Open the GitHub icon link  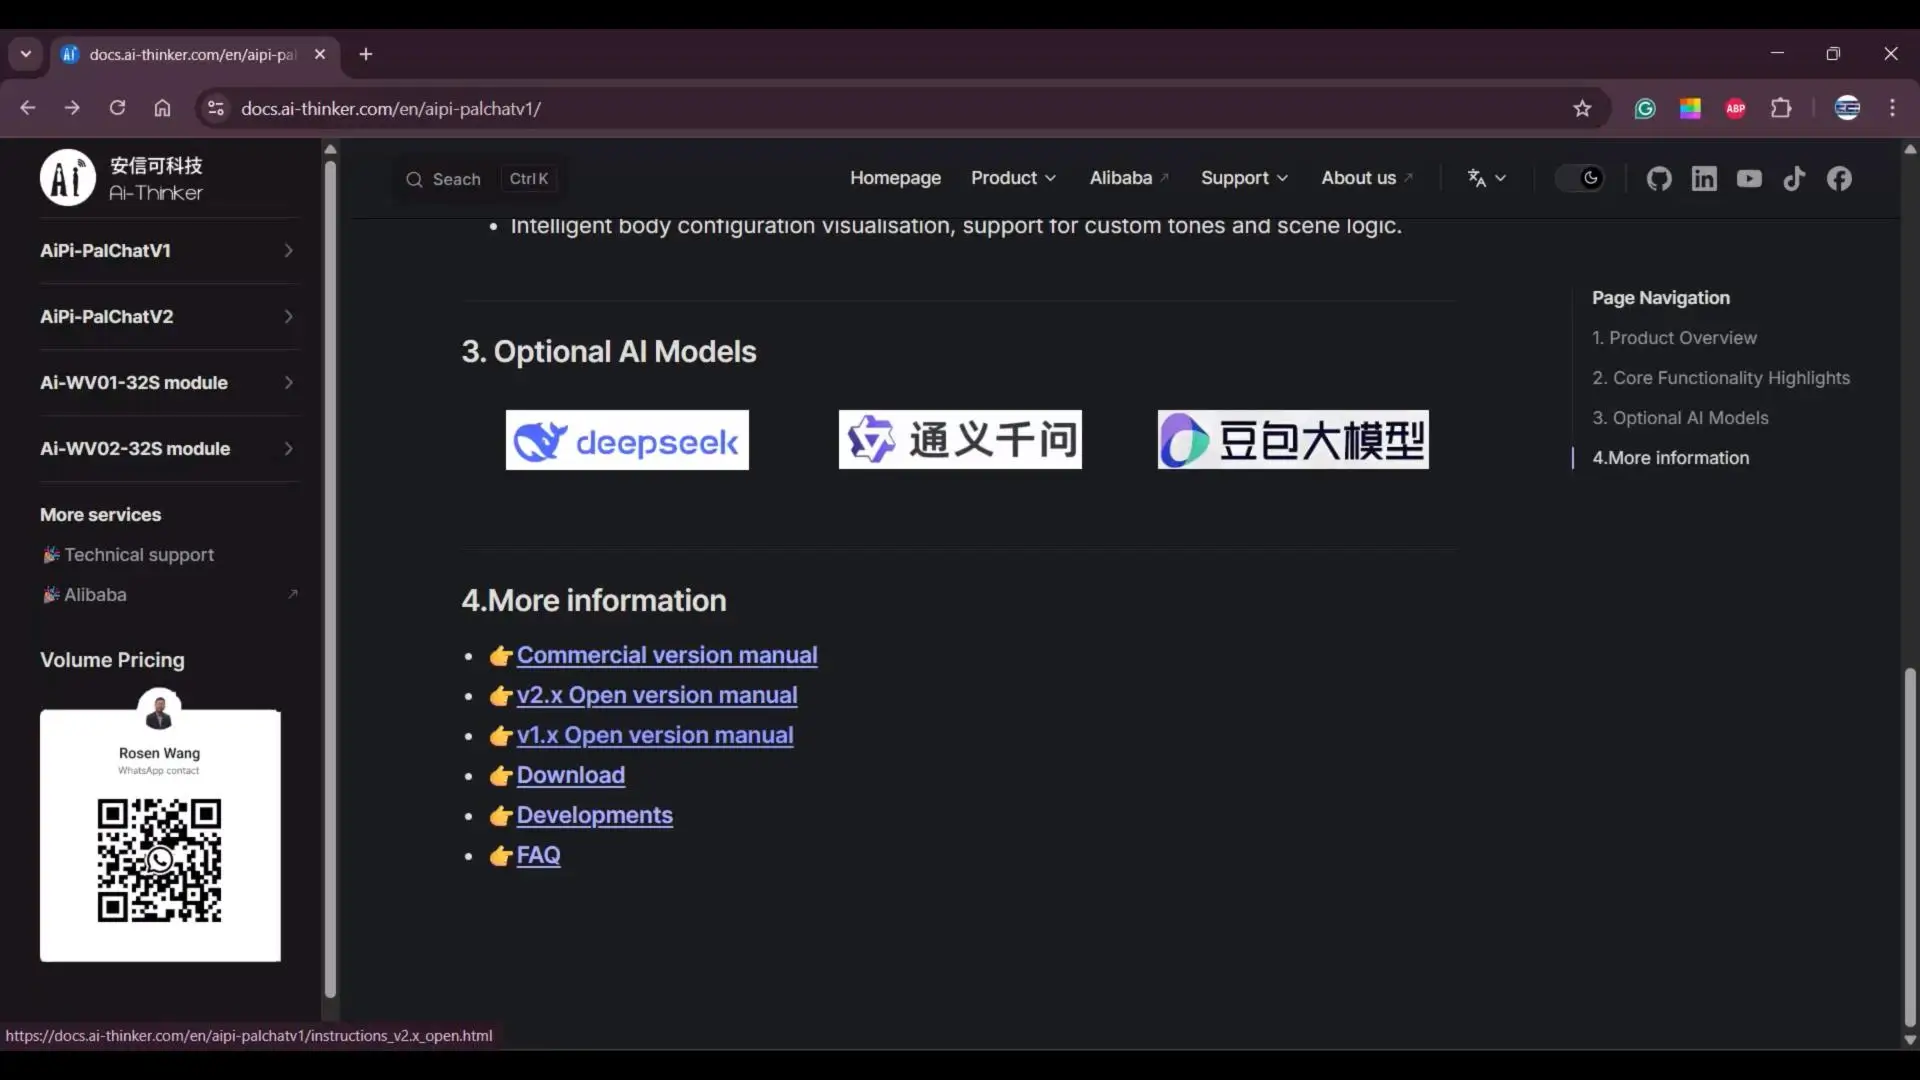(1659, 179)
